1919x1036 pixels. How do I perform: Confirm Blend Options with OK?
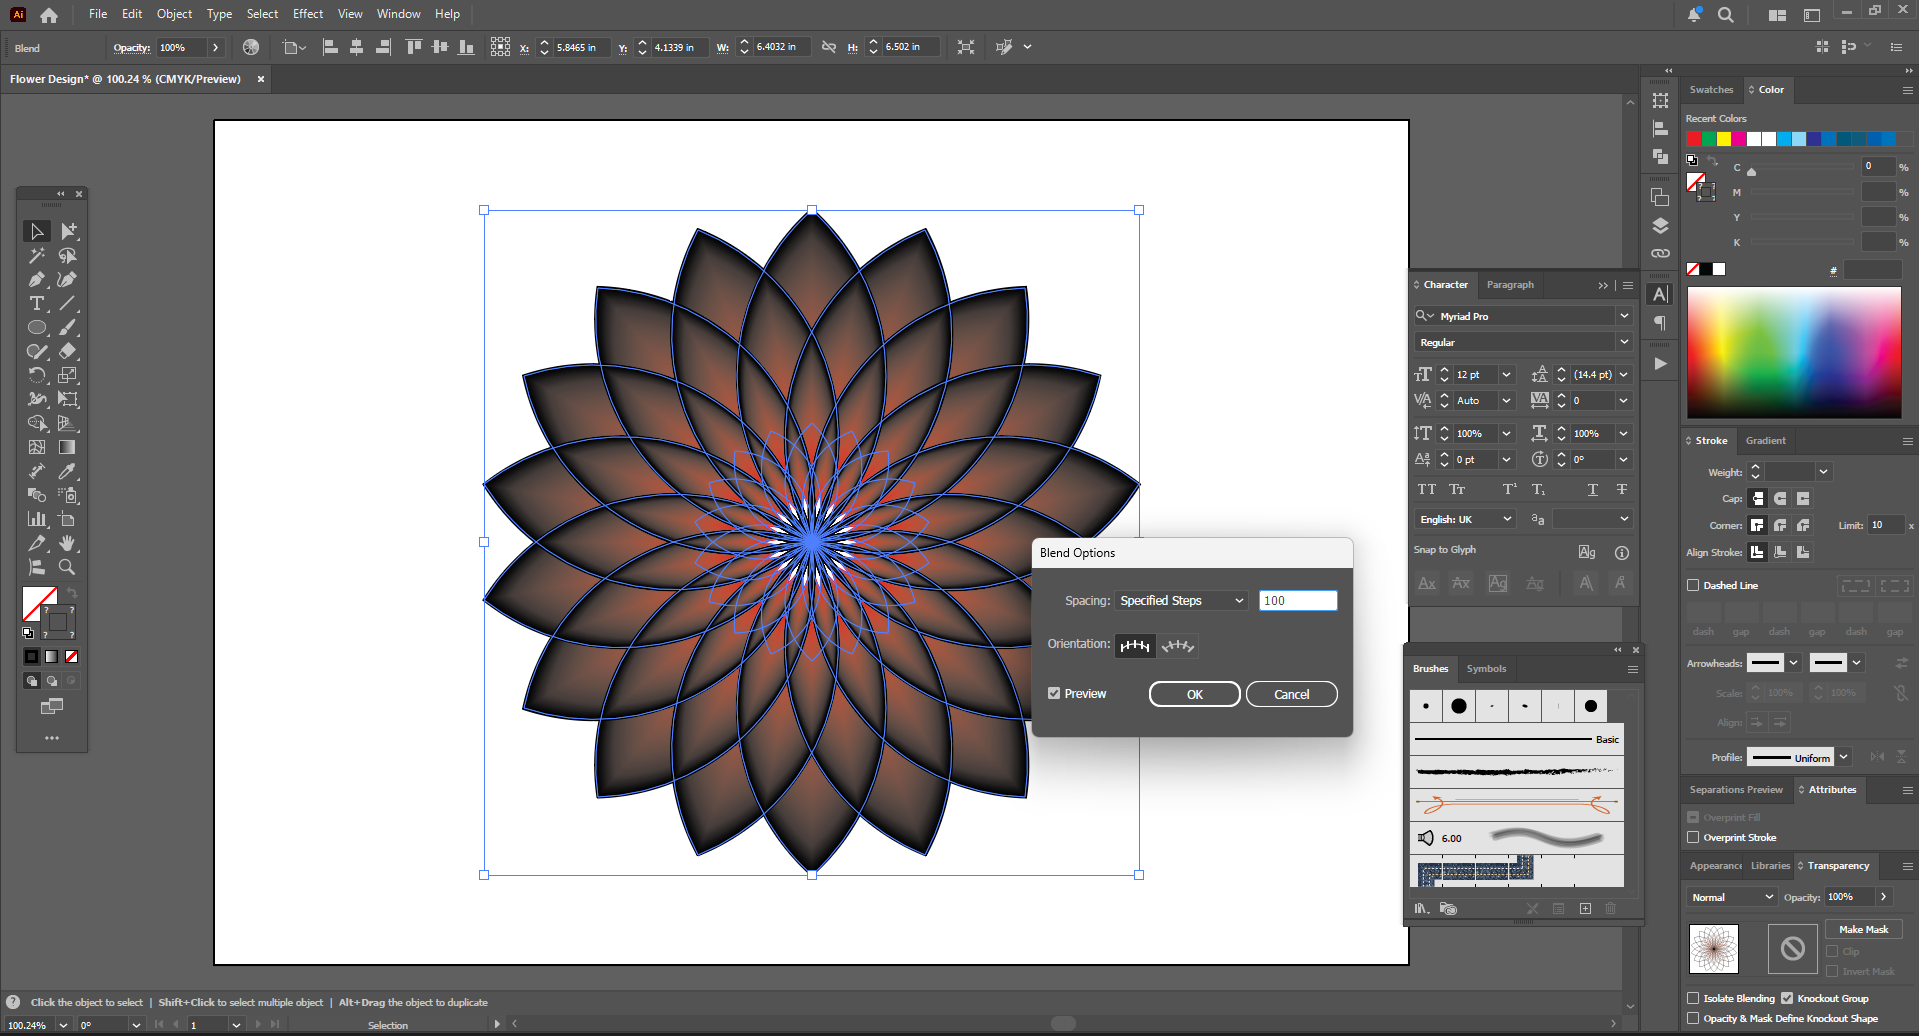tap(1194, 694)
